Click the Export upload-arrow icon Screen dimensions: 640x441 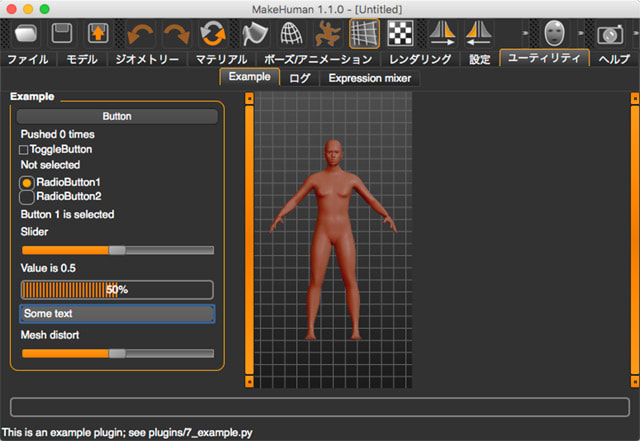(98, 33)
